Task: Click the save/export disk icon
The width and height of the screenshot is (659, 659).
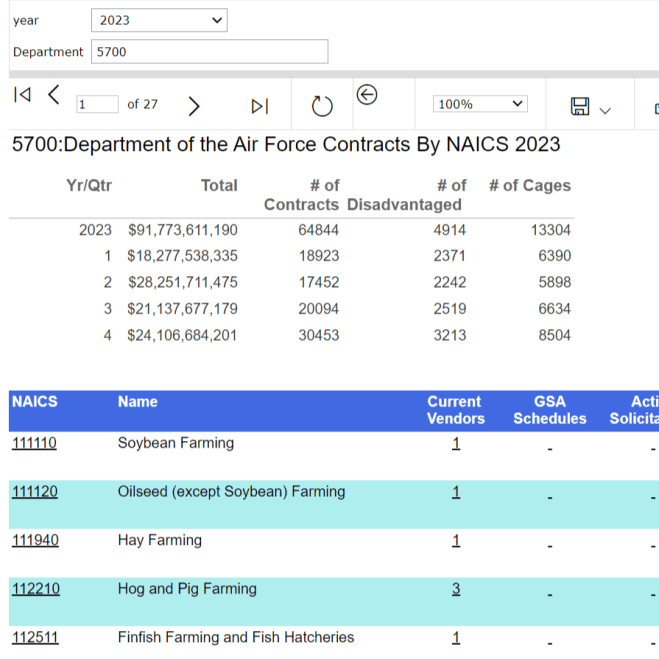Action: click(x=580, y=106)
